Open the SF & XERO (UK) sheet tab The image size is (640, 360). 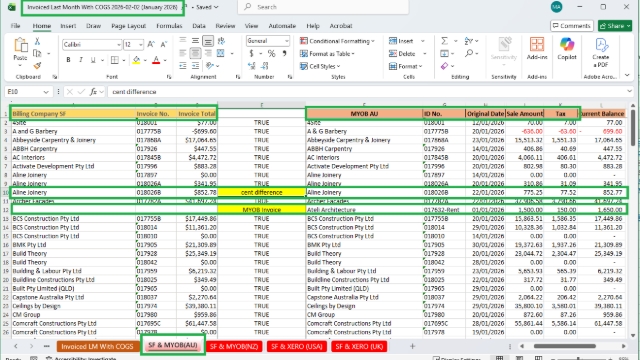[x=359, y=347]
